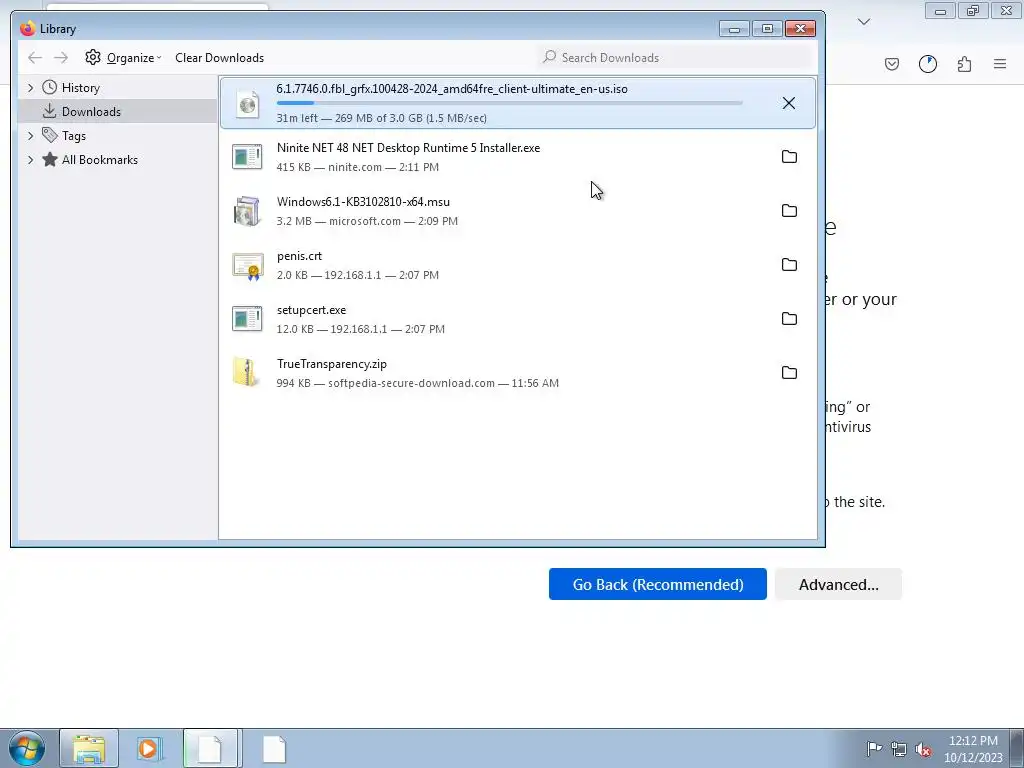Show setupcert.exe in its folder
The height and width of the screenshot is (768, 1024).
pos(789,319)
